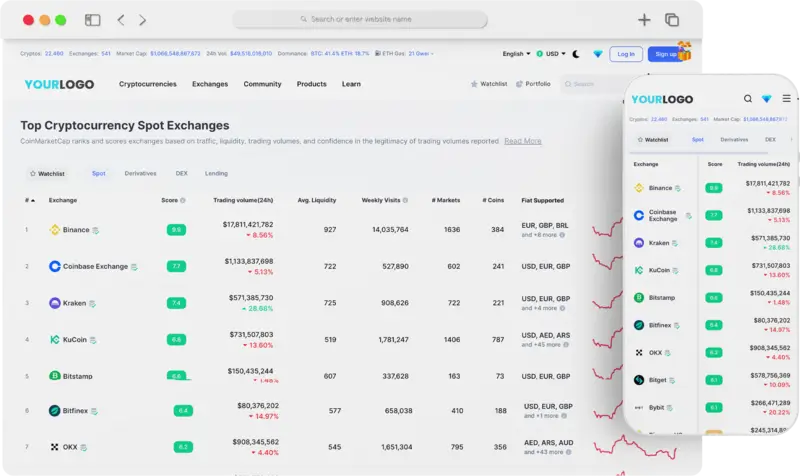Click the desktop site Search field
The height and width of the screenshot is (476, 800).
pos(592,84)
